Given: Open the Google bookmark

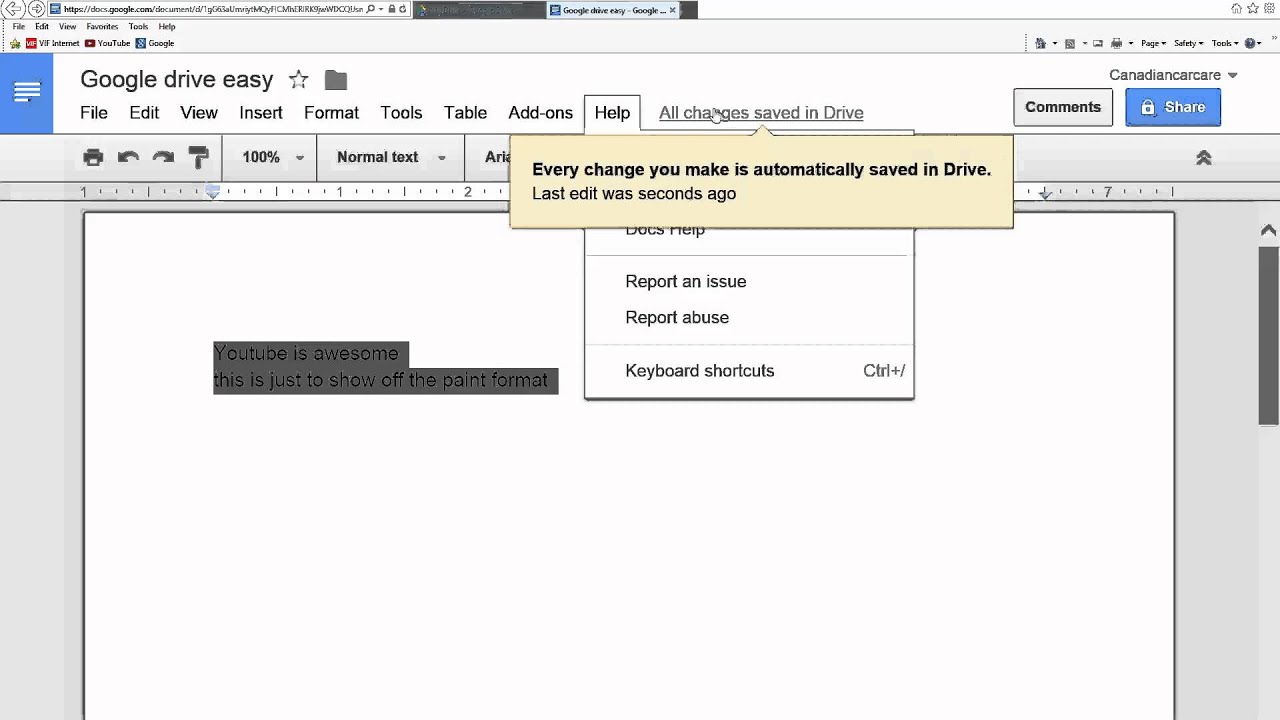Looking at the screenshot, I should (x=155, y=43).
